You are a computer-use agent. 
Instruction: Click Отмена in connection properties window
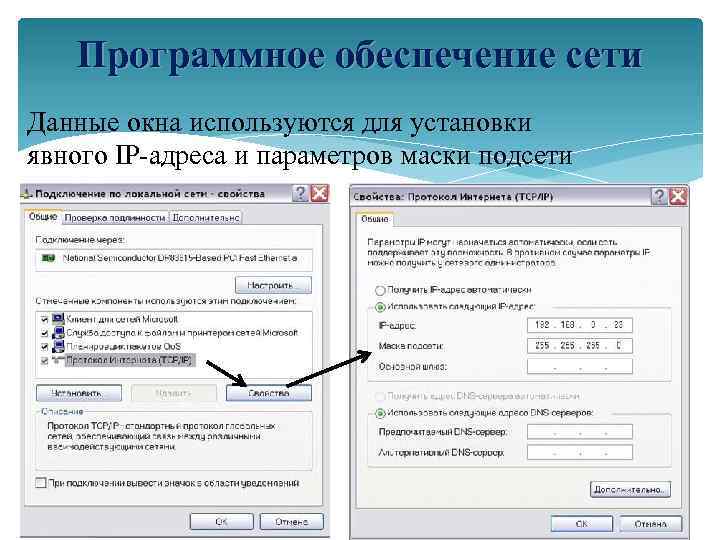(292, 522)
